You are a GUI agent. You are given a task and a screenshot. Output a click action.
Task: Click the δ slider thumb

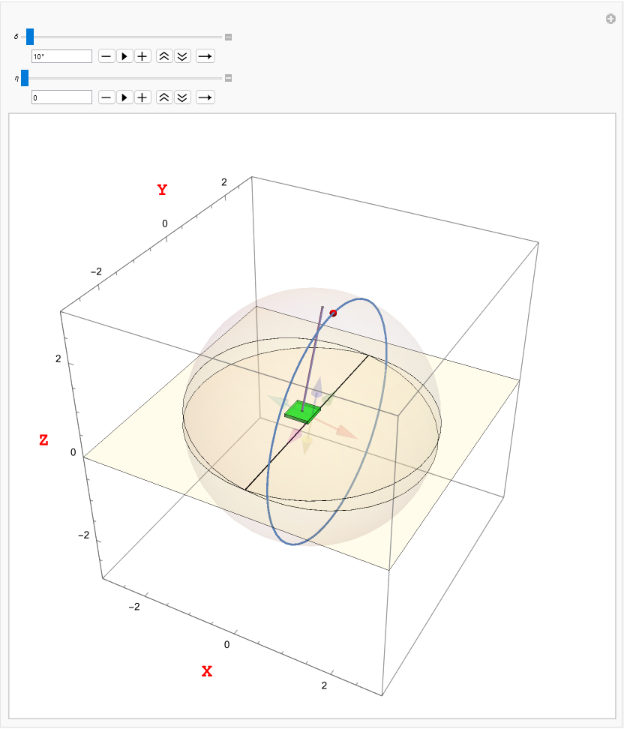30,37
